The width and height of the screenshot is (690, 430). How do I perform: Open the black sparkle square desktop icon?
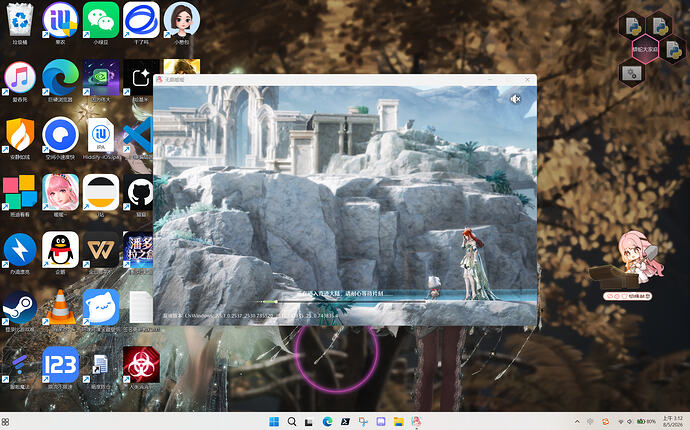[x=140, y=77]
